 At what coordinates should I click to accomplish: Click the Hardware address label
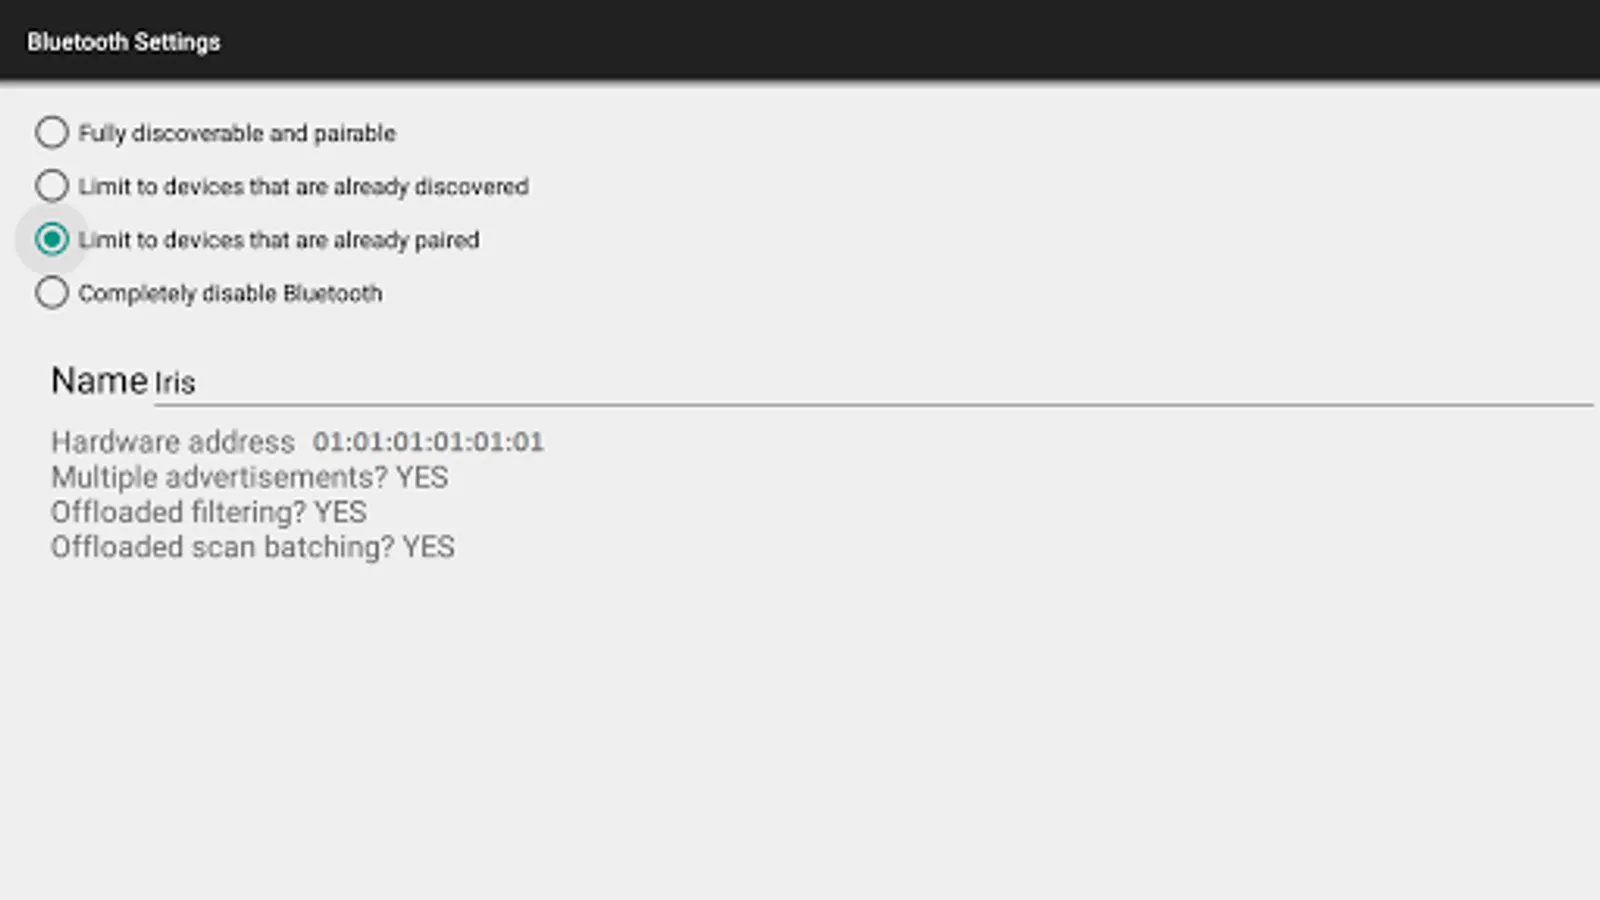click(173, 442)
